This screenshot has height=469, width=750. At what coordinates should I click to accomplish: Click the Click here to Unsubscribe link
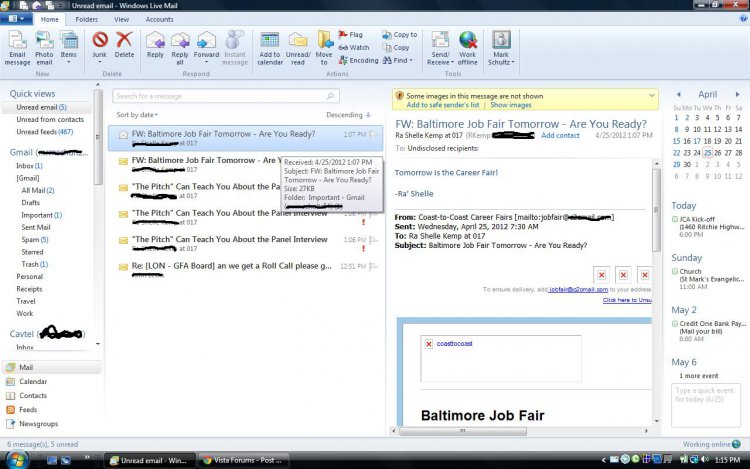627,300
